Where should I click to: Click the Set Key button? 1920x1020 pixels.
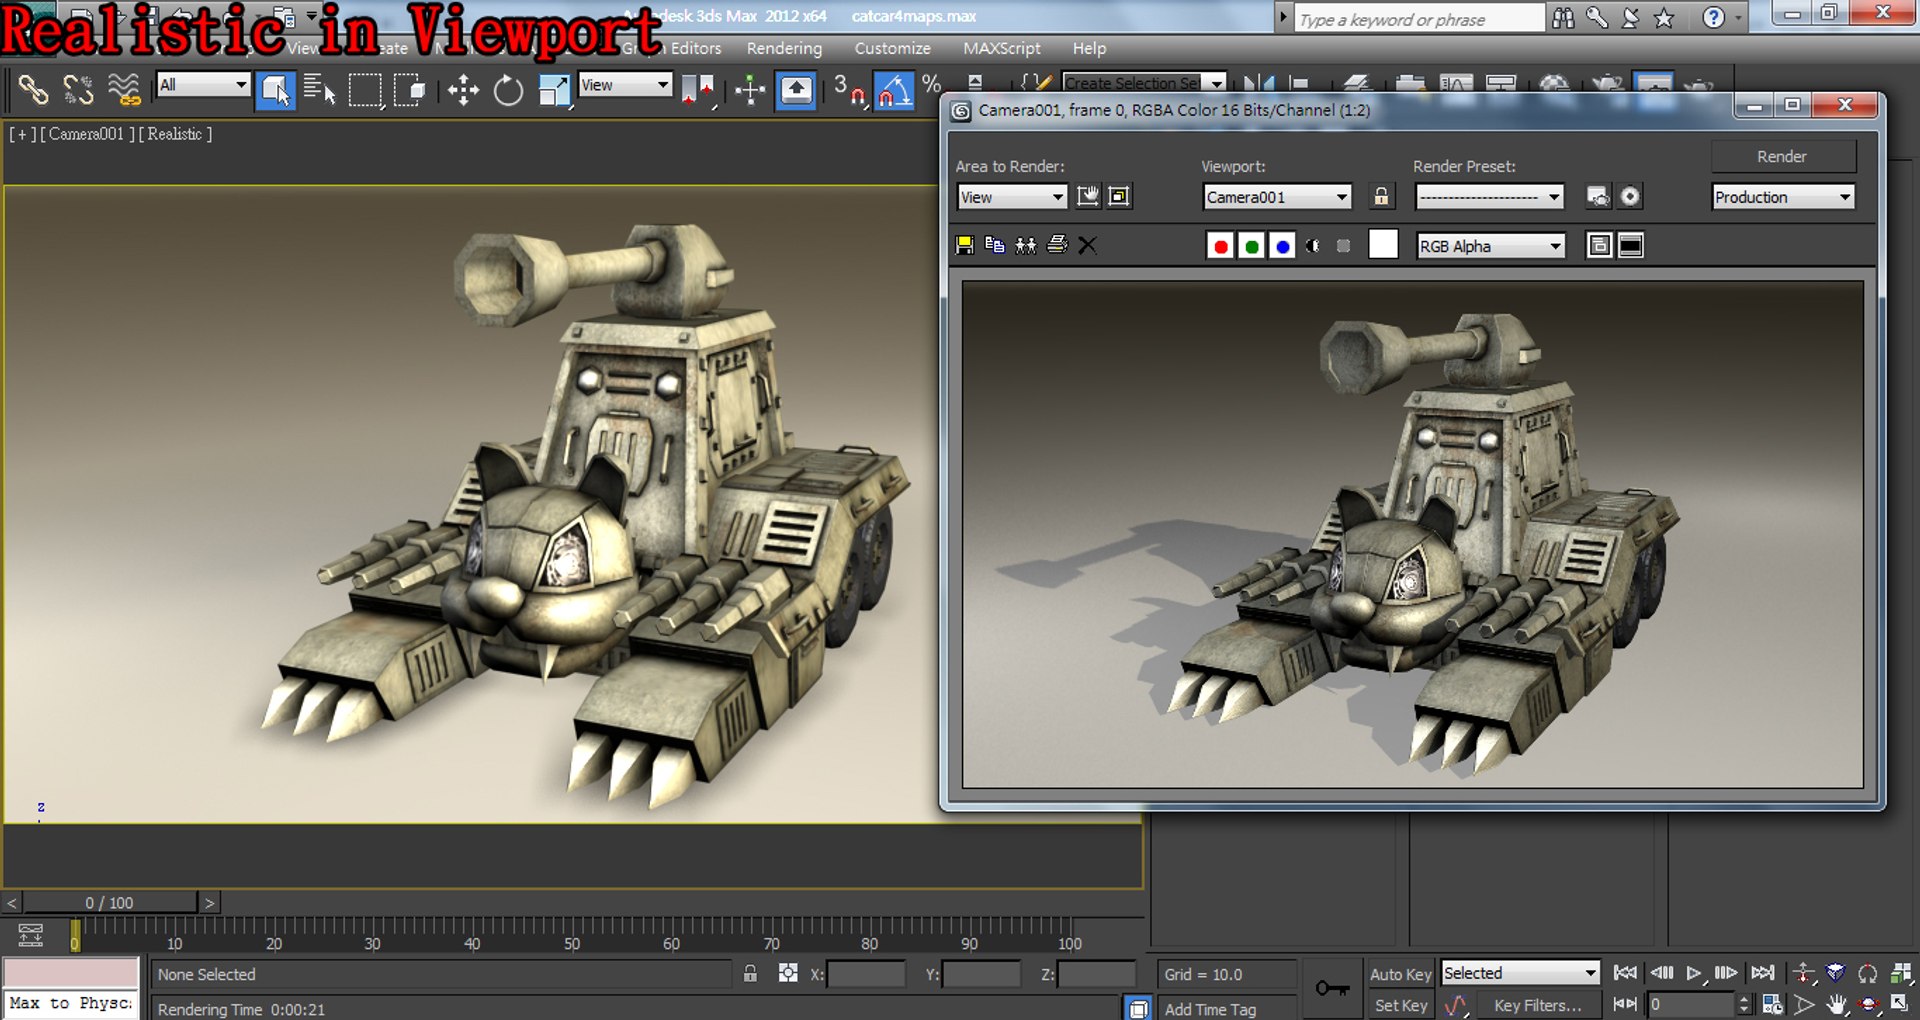point(1400,1005)
